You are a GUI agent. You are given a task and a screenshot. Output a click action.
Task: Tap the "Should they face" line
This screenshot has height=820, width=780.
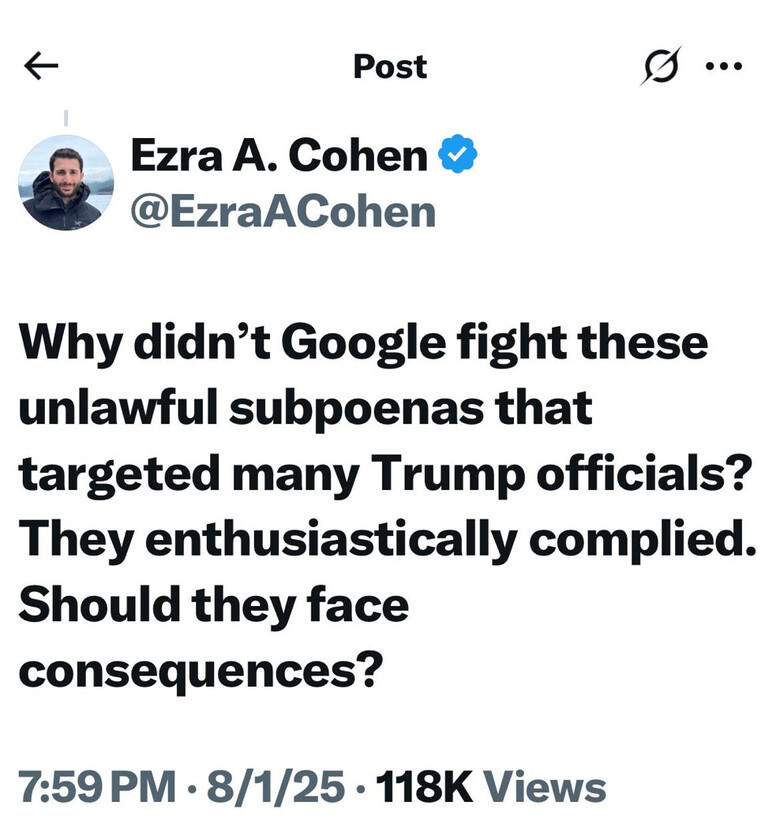tap(214, 603)
